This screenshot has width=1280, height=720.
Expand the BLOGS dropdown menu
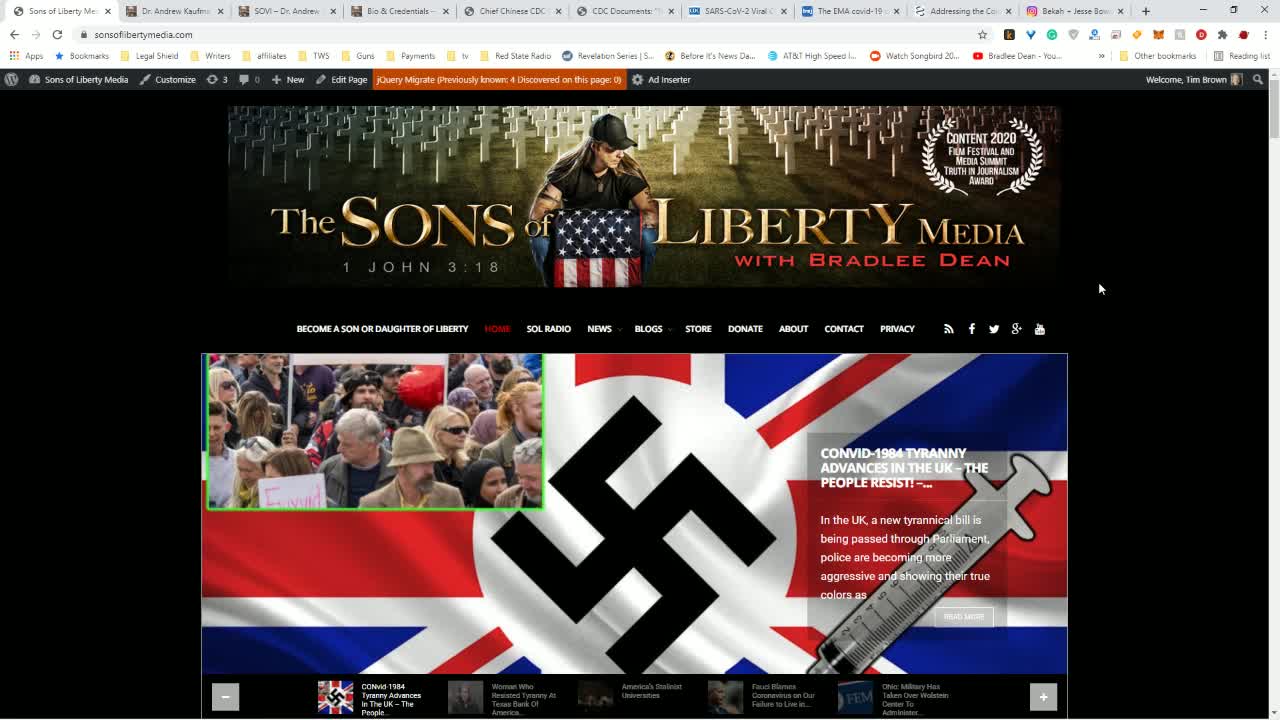(652, 329)
